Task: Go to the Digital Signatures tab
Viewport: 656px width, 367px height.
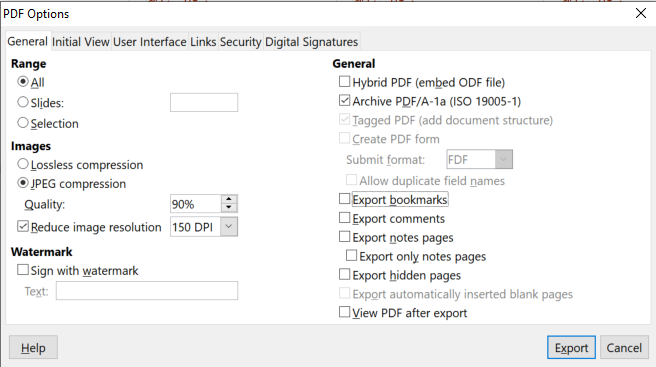Action: click(312, 42)
